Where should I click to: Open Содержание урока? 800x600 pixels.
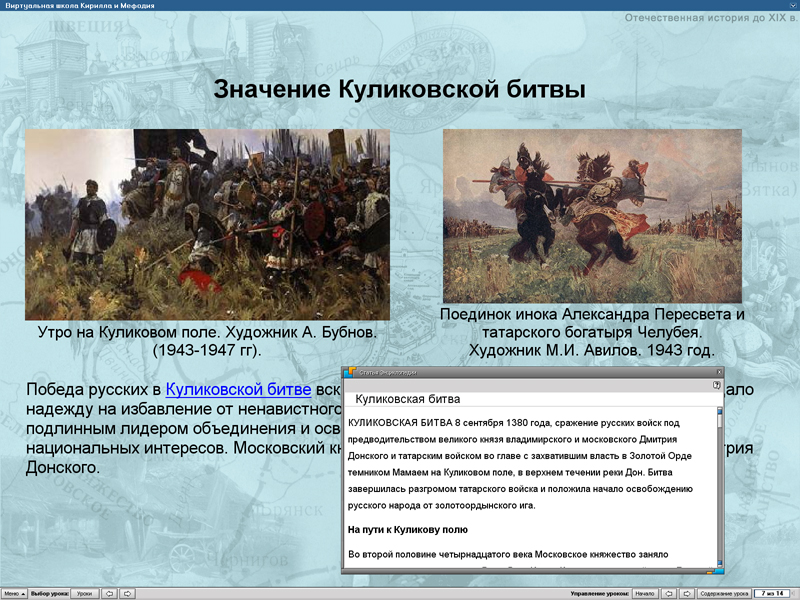(x=724, y=593)
